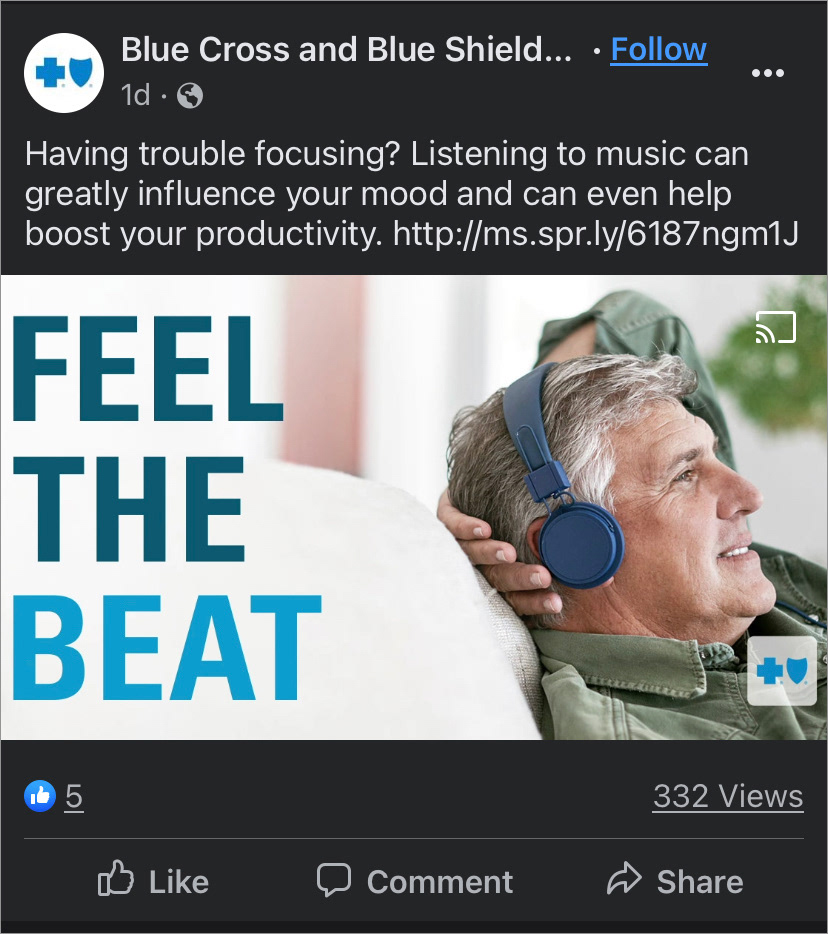Share this post
Image resolution: width=828 pixels, height=934 pixels.
[x=675, y=880]
